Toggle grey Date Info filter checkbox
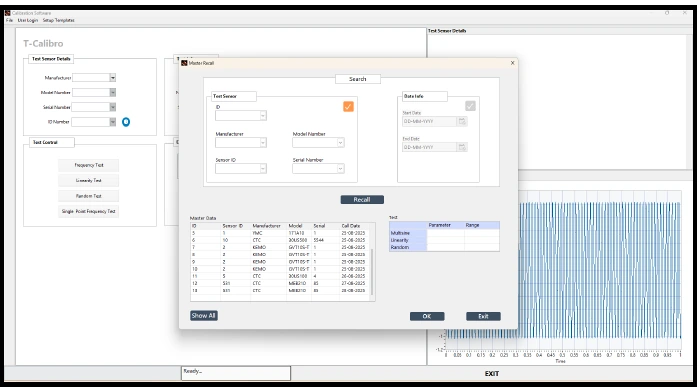Screen dimensions: 699x387 [x=470, y=106]
